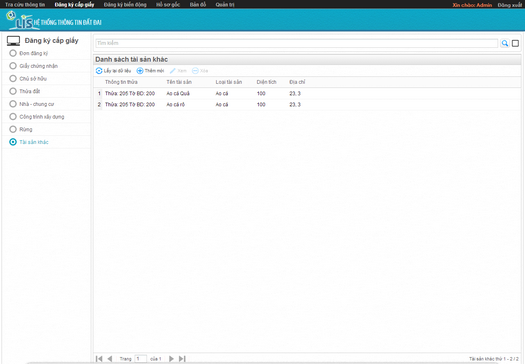Click Thửa: 205 cell in Ao cá Quả row
This screenshot has height=364, width=525.
tap(130, 93)
